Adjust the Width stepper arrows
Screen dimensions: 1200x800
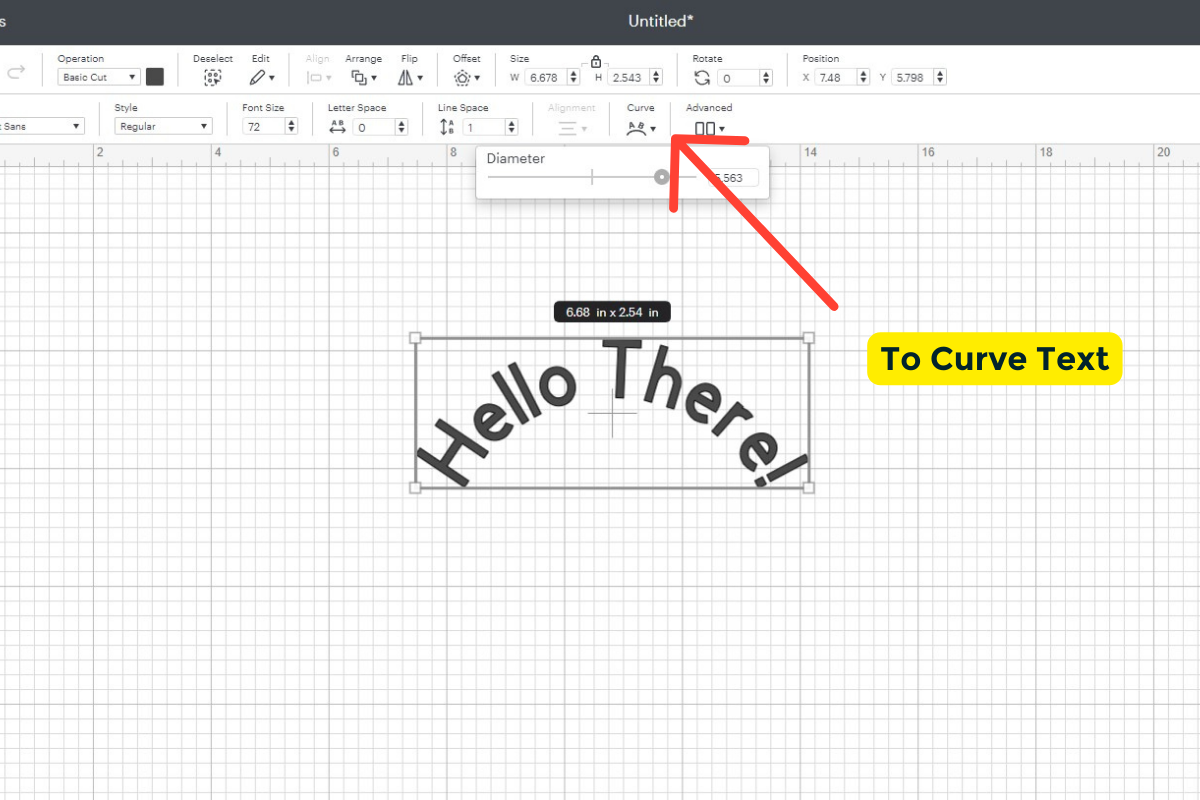coord(573,77)
